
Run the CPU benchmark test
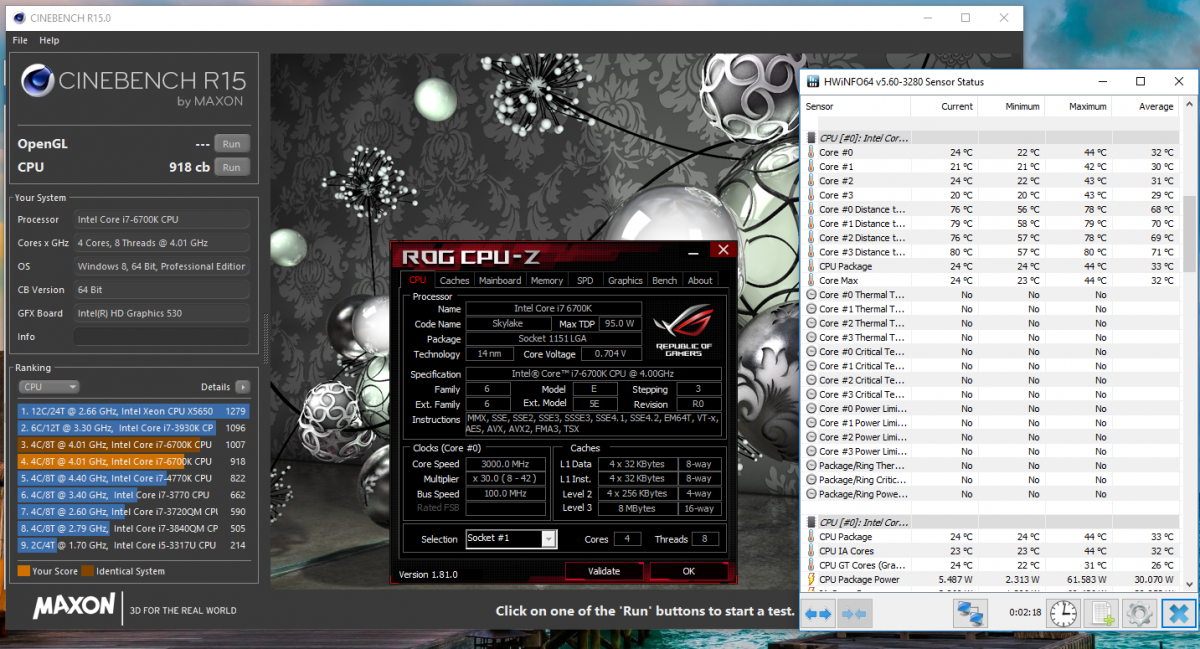231,167
